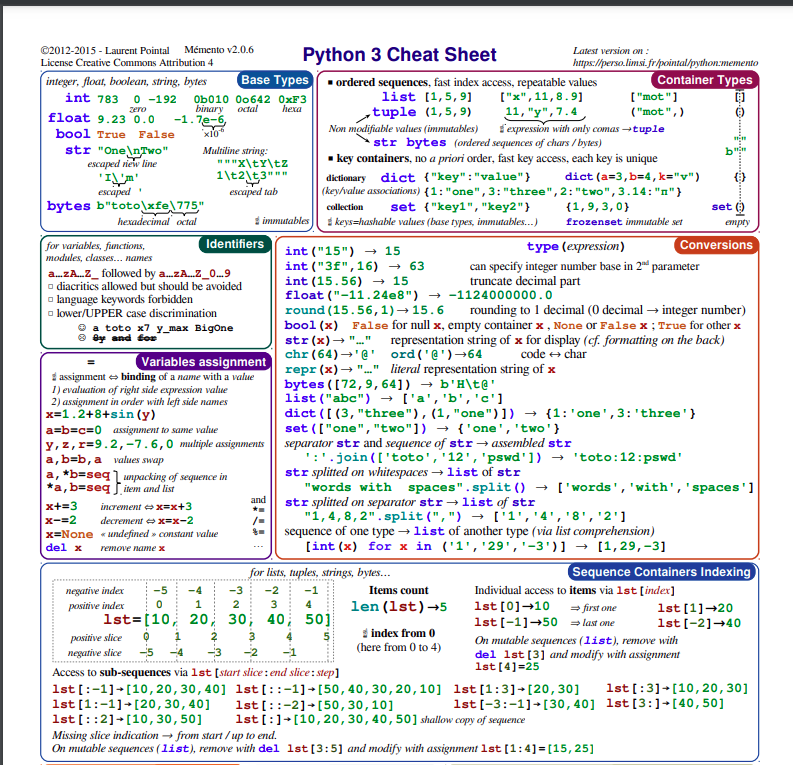Click the "Python 3 Cheat Sheet" title
The width and height of the screenshot is (793, 765).
[400, 55]
